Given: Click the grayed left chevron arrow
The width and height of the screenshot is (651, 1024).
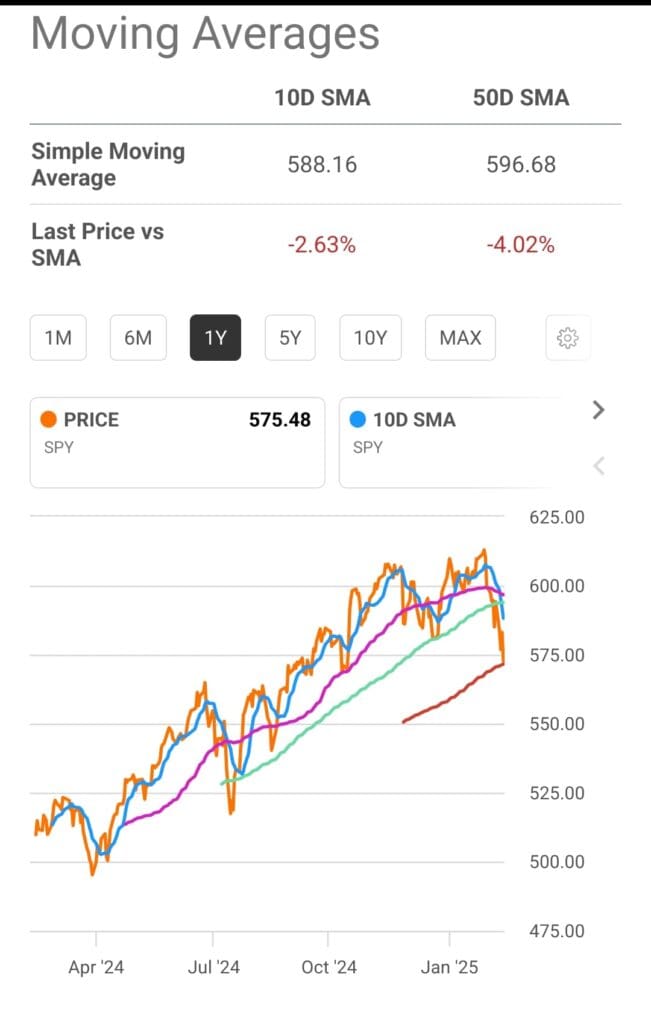Looking at the screenshot, I should coord(597,465).
